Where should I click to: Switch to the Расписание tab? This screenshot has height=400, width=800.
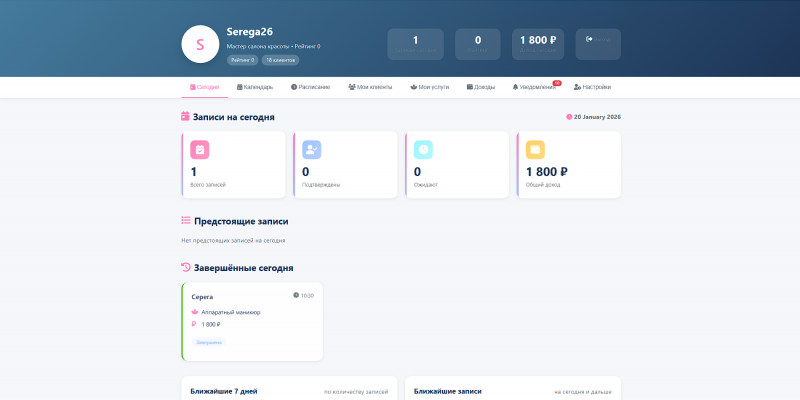(x=310, y=87)
